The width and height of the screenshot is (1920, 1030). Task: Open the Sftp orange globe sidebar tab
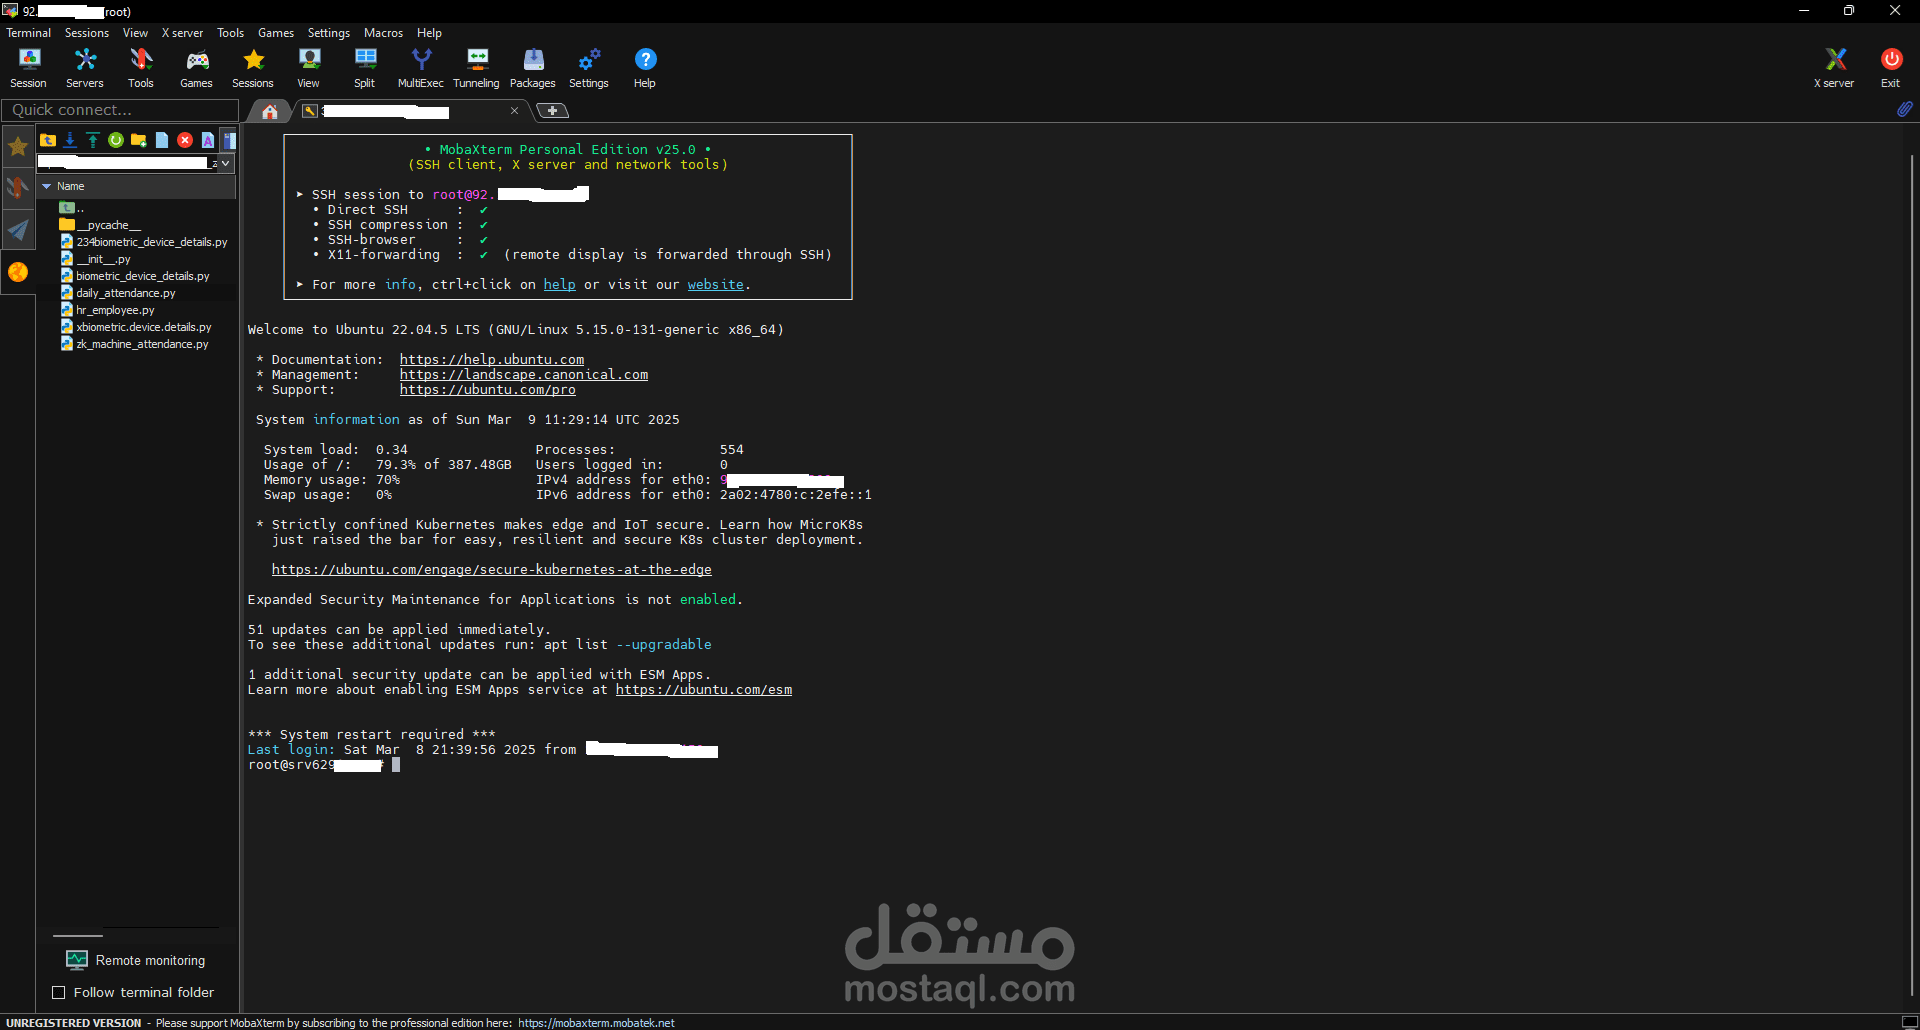[x=18, y=272]
